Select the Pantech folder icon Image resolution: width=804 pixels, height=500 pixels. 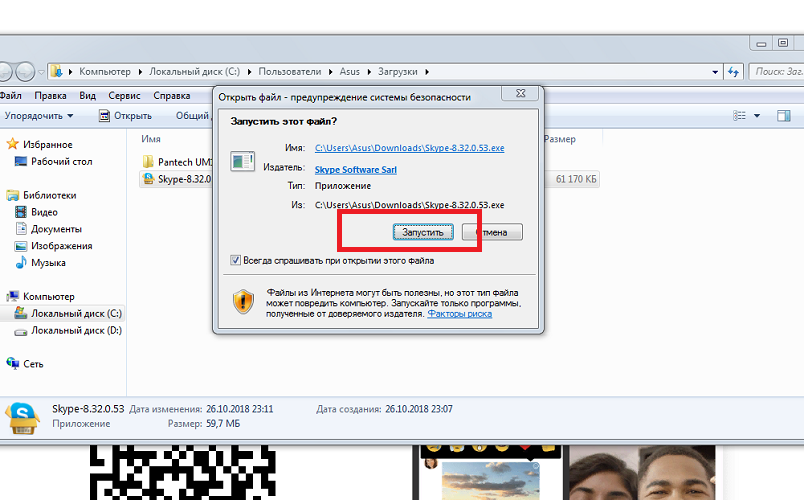[149, 161]
